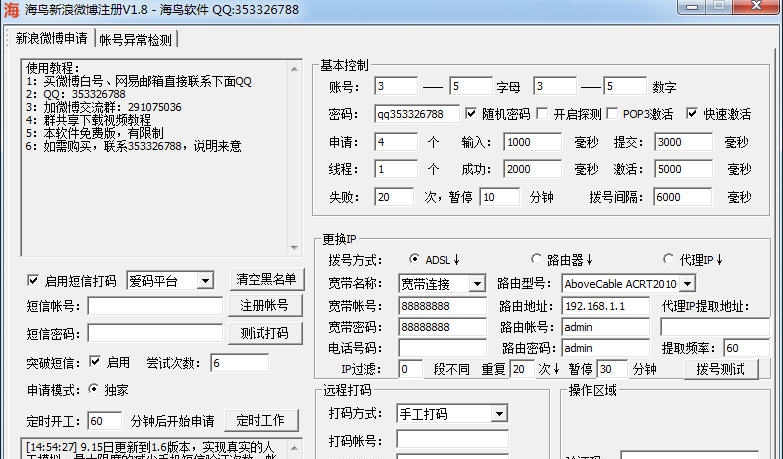Click the 申请 count field
The width and height of the screenshot is (783, 459).
[395, 142]
